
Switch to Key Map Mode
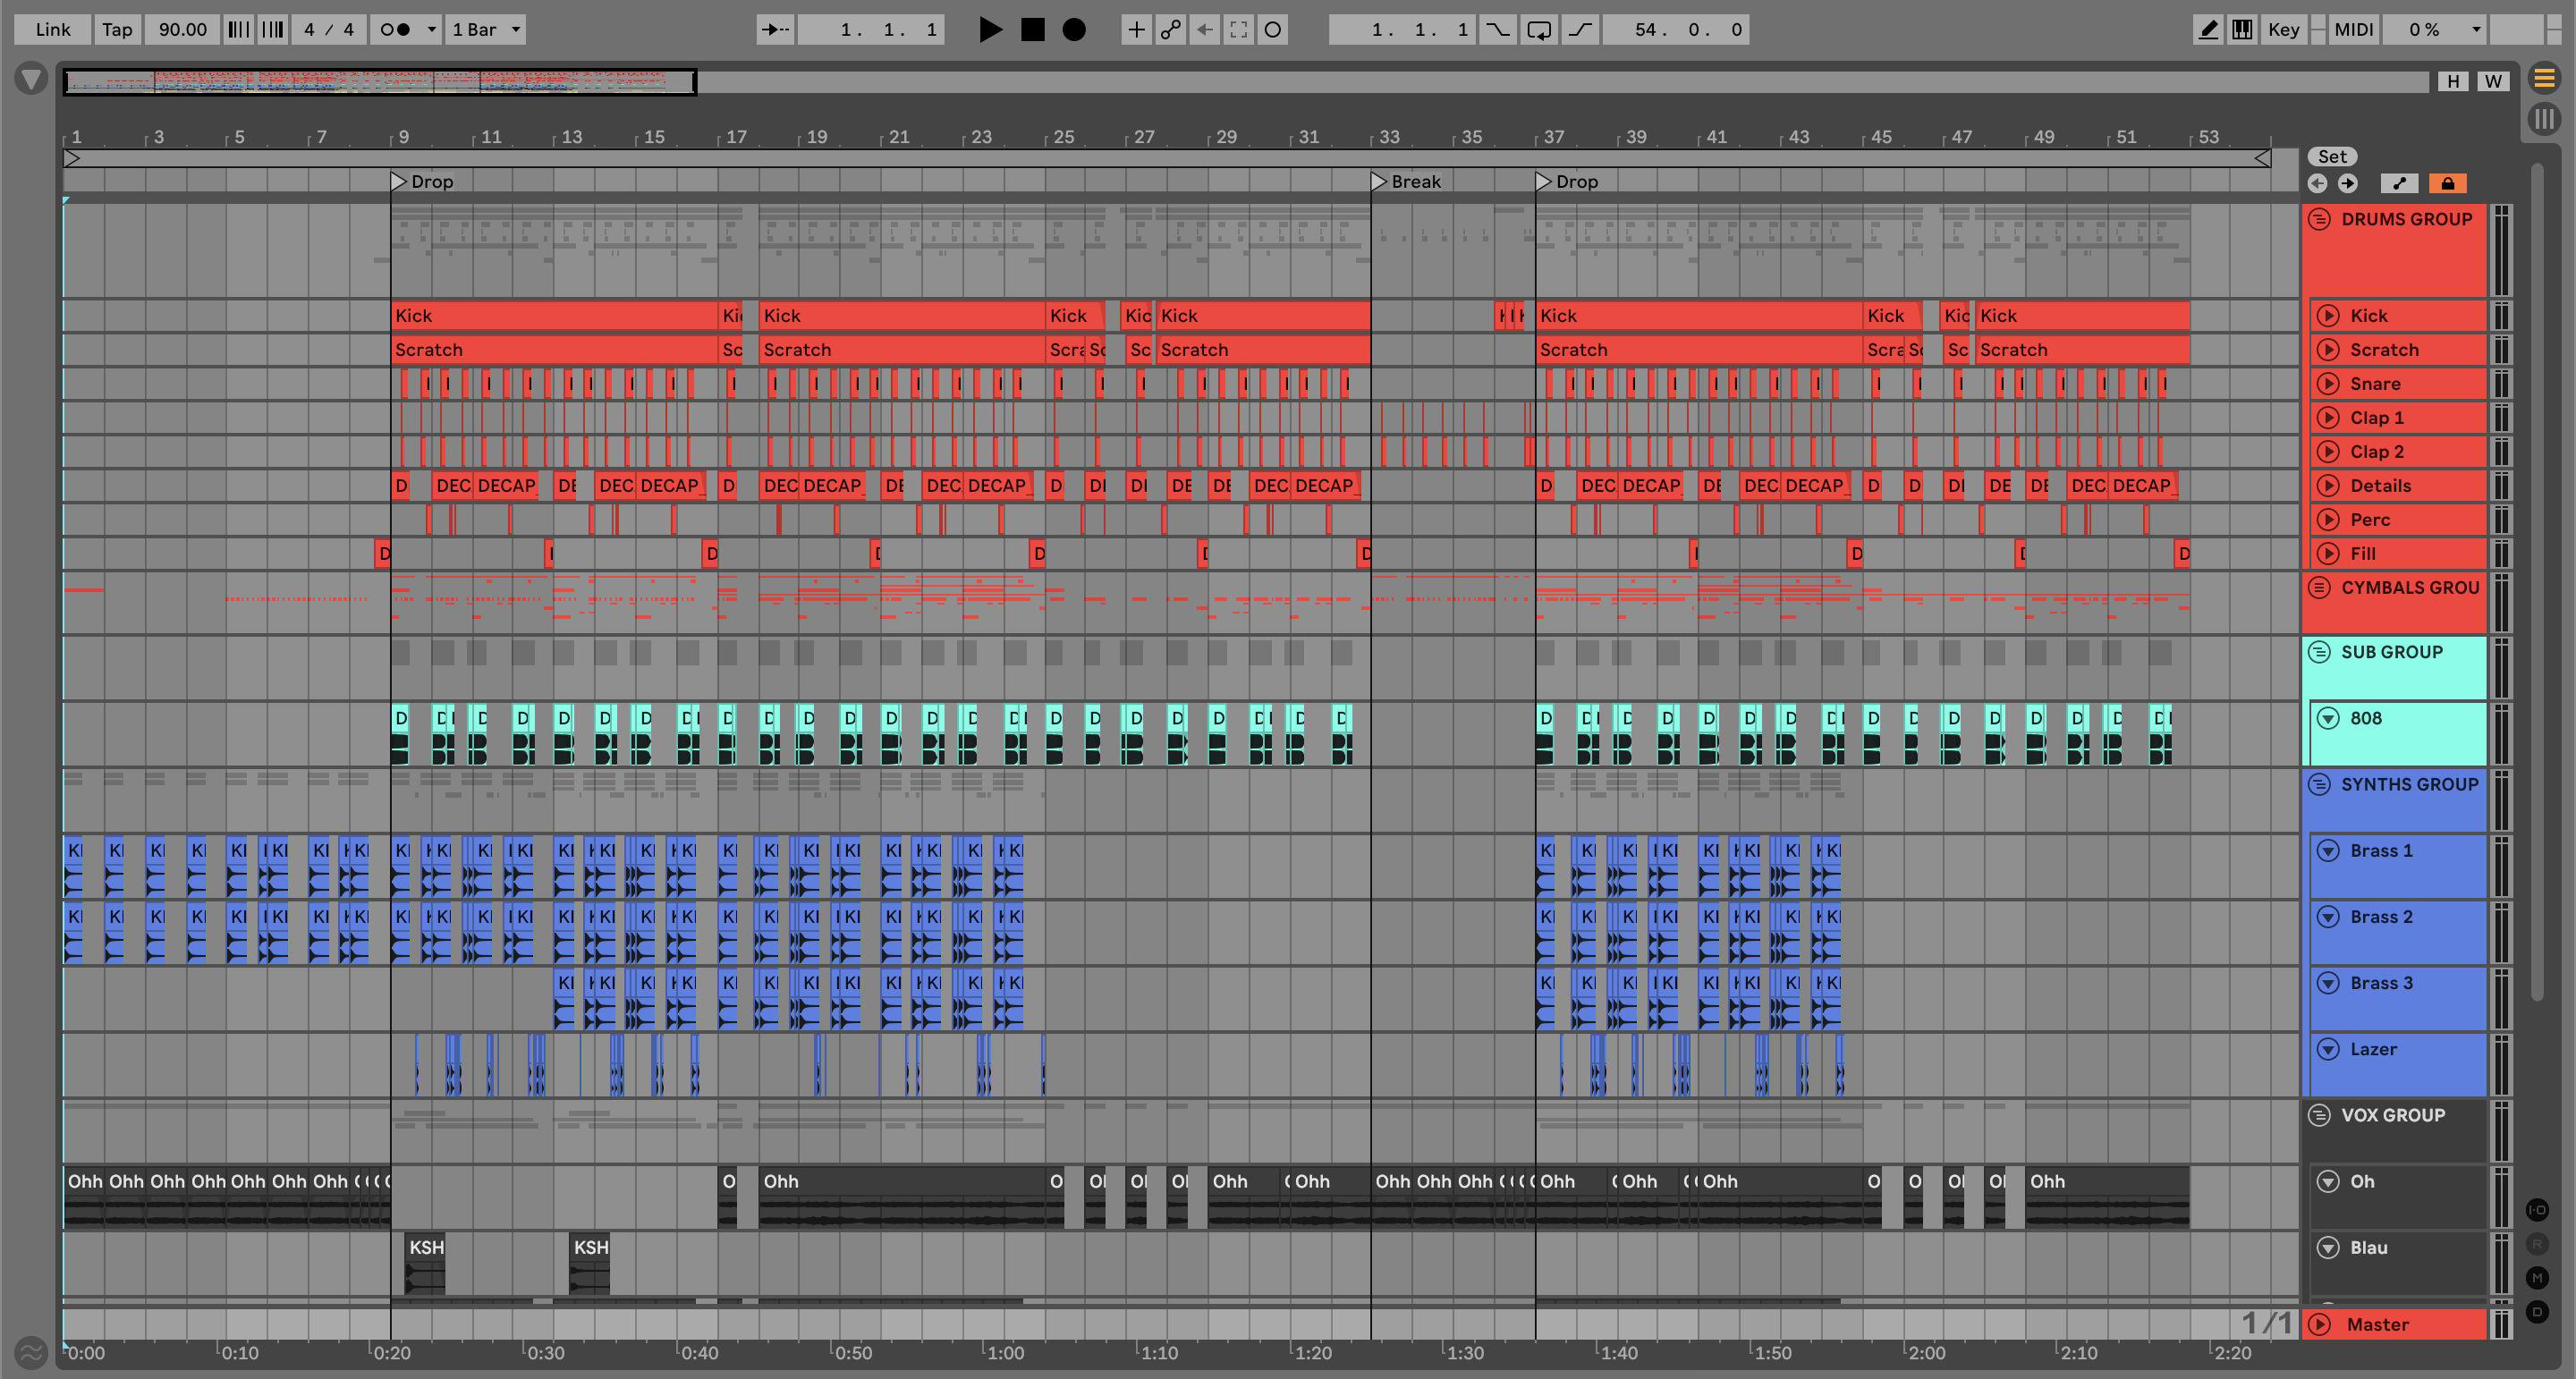click(x=2284, y=30)
